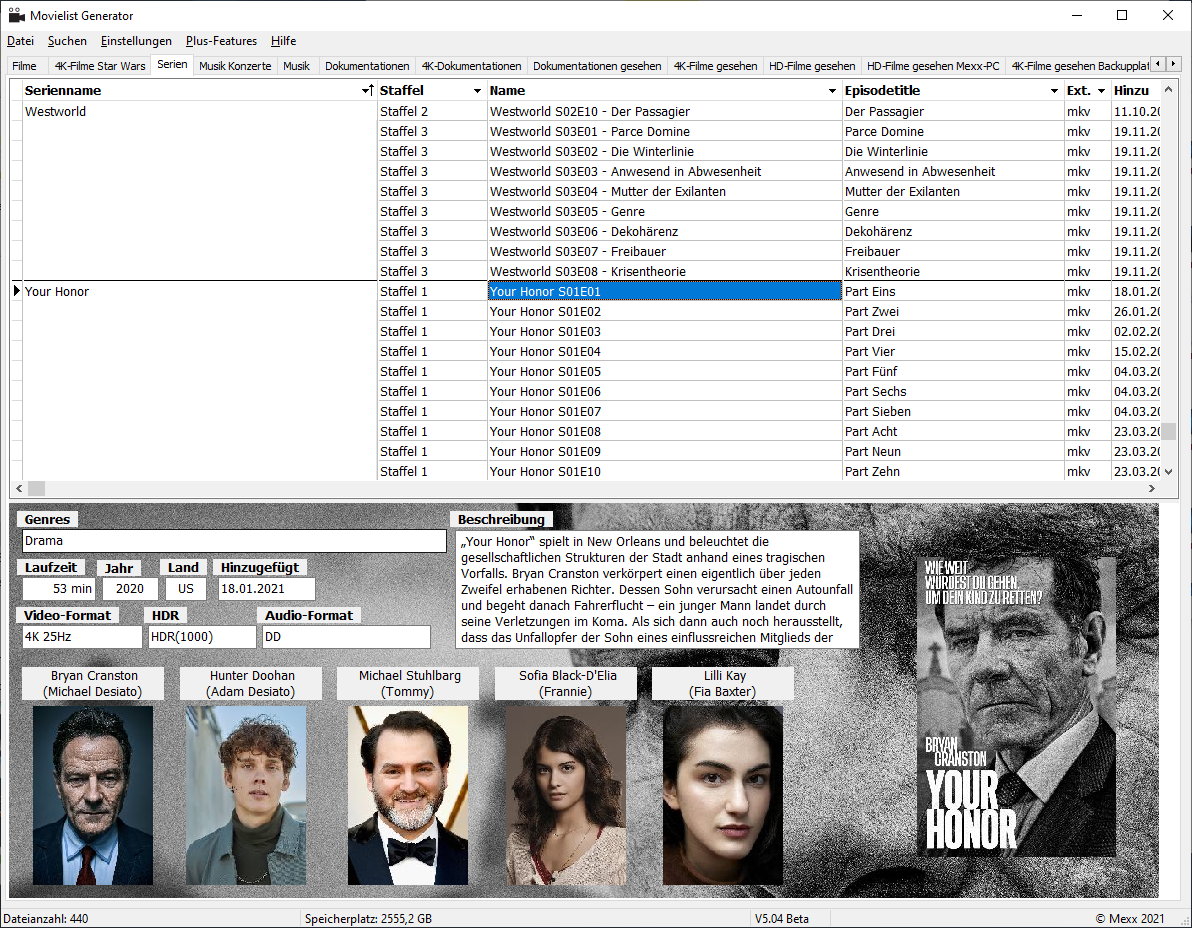The image size is (1192, 928).
Task: Click the Movielist Generator camera icon
Action: [16, 15]
